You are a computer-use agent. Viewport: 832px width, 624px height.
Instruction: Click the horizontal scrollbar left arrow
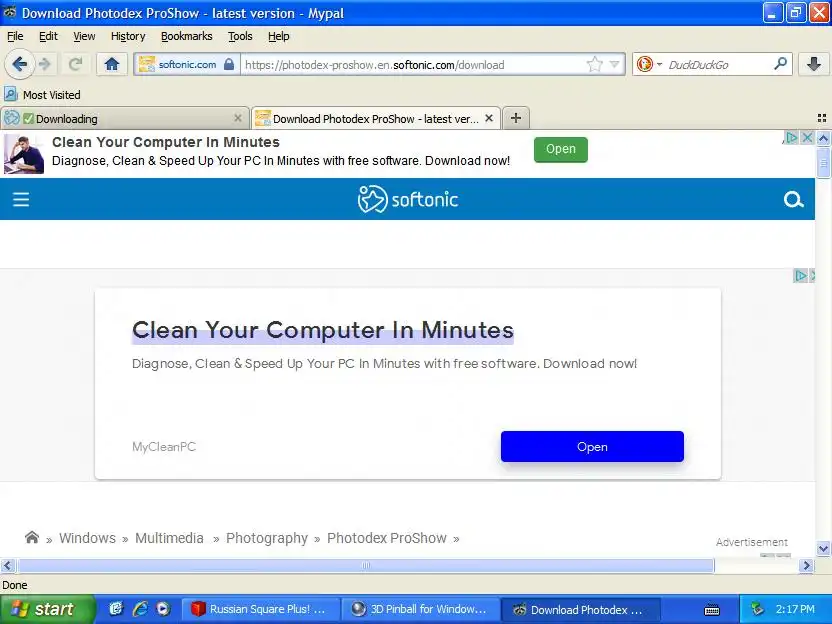click(x=7, y=566)
